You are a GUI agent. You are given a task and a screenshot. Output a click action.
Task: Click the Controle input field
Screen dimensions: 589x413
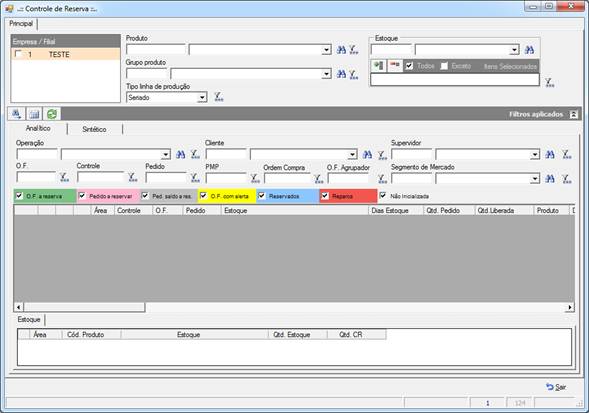tap(101, 177)
